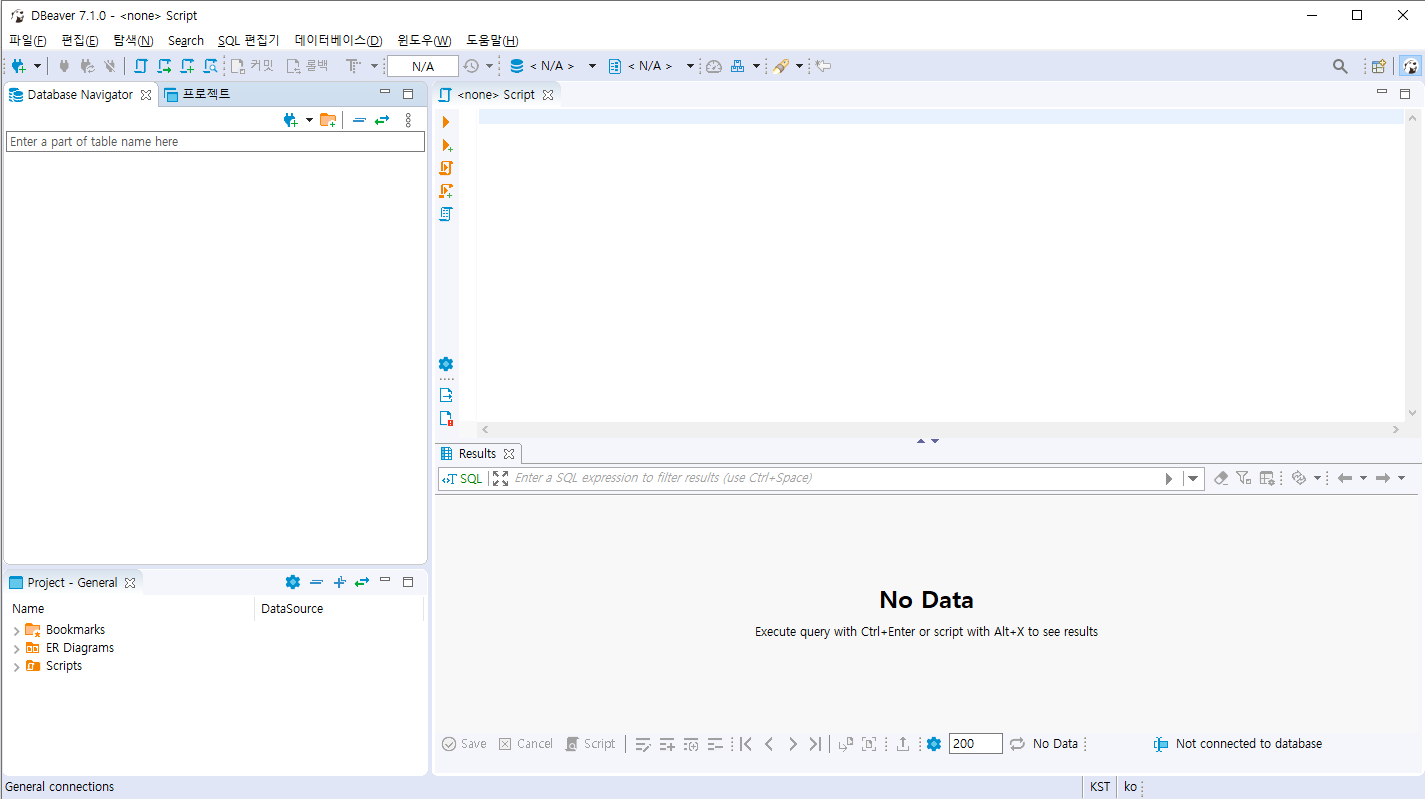Viewport: 1425px width, 799px height.
Task: Open the Search menu
Action: coord(186,41)
